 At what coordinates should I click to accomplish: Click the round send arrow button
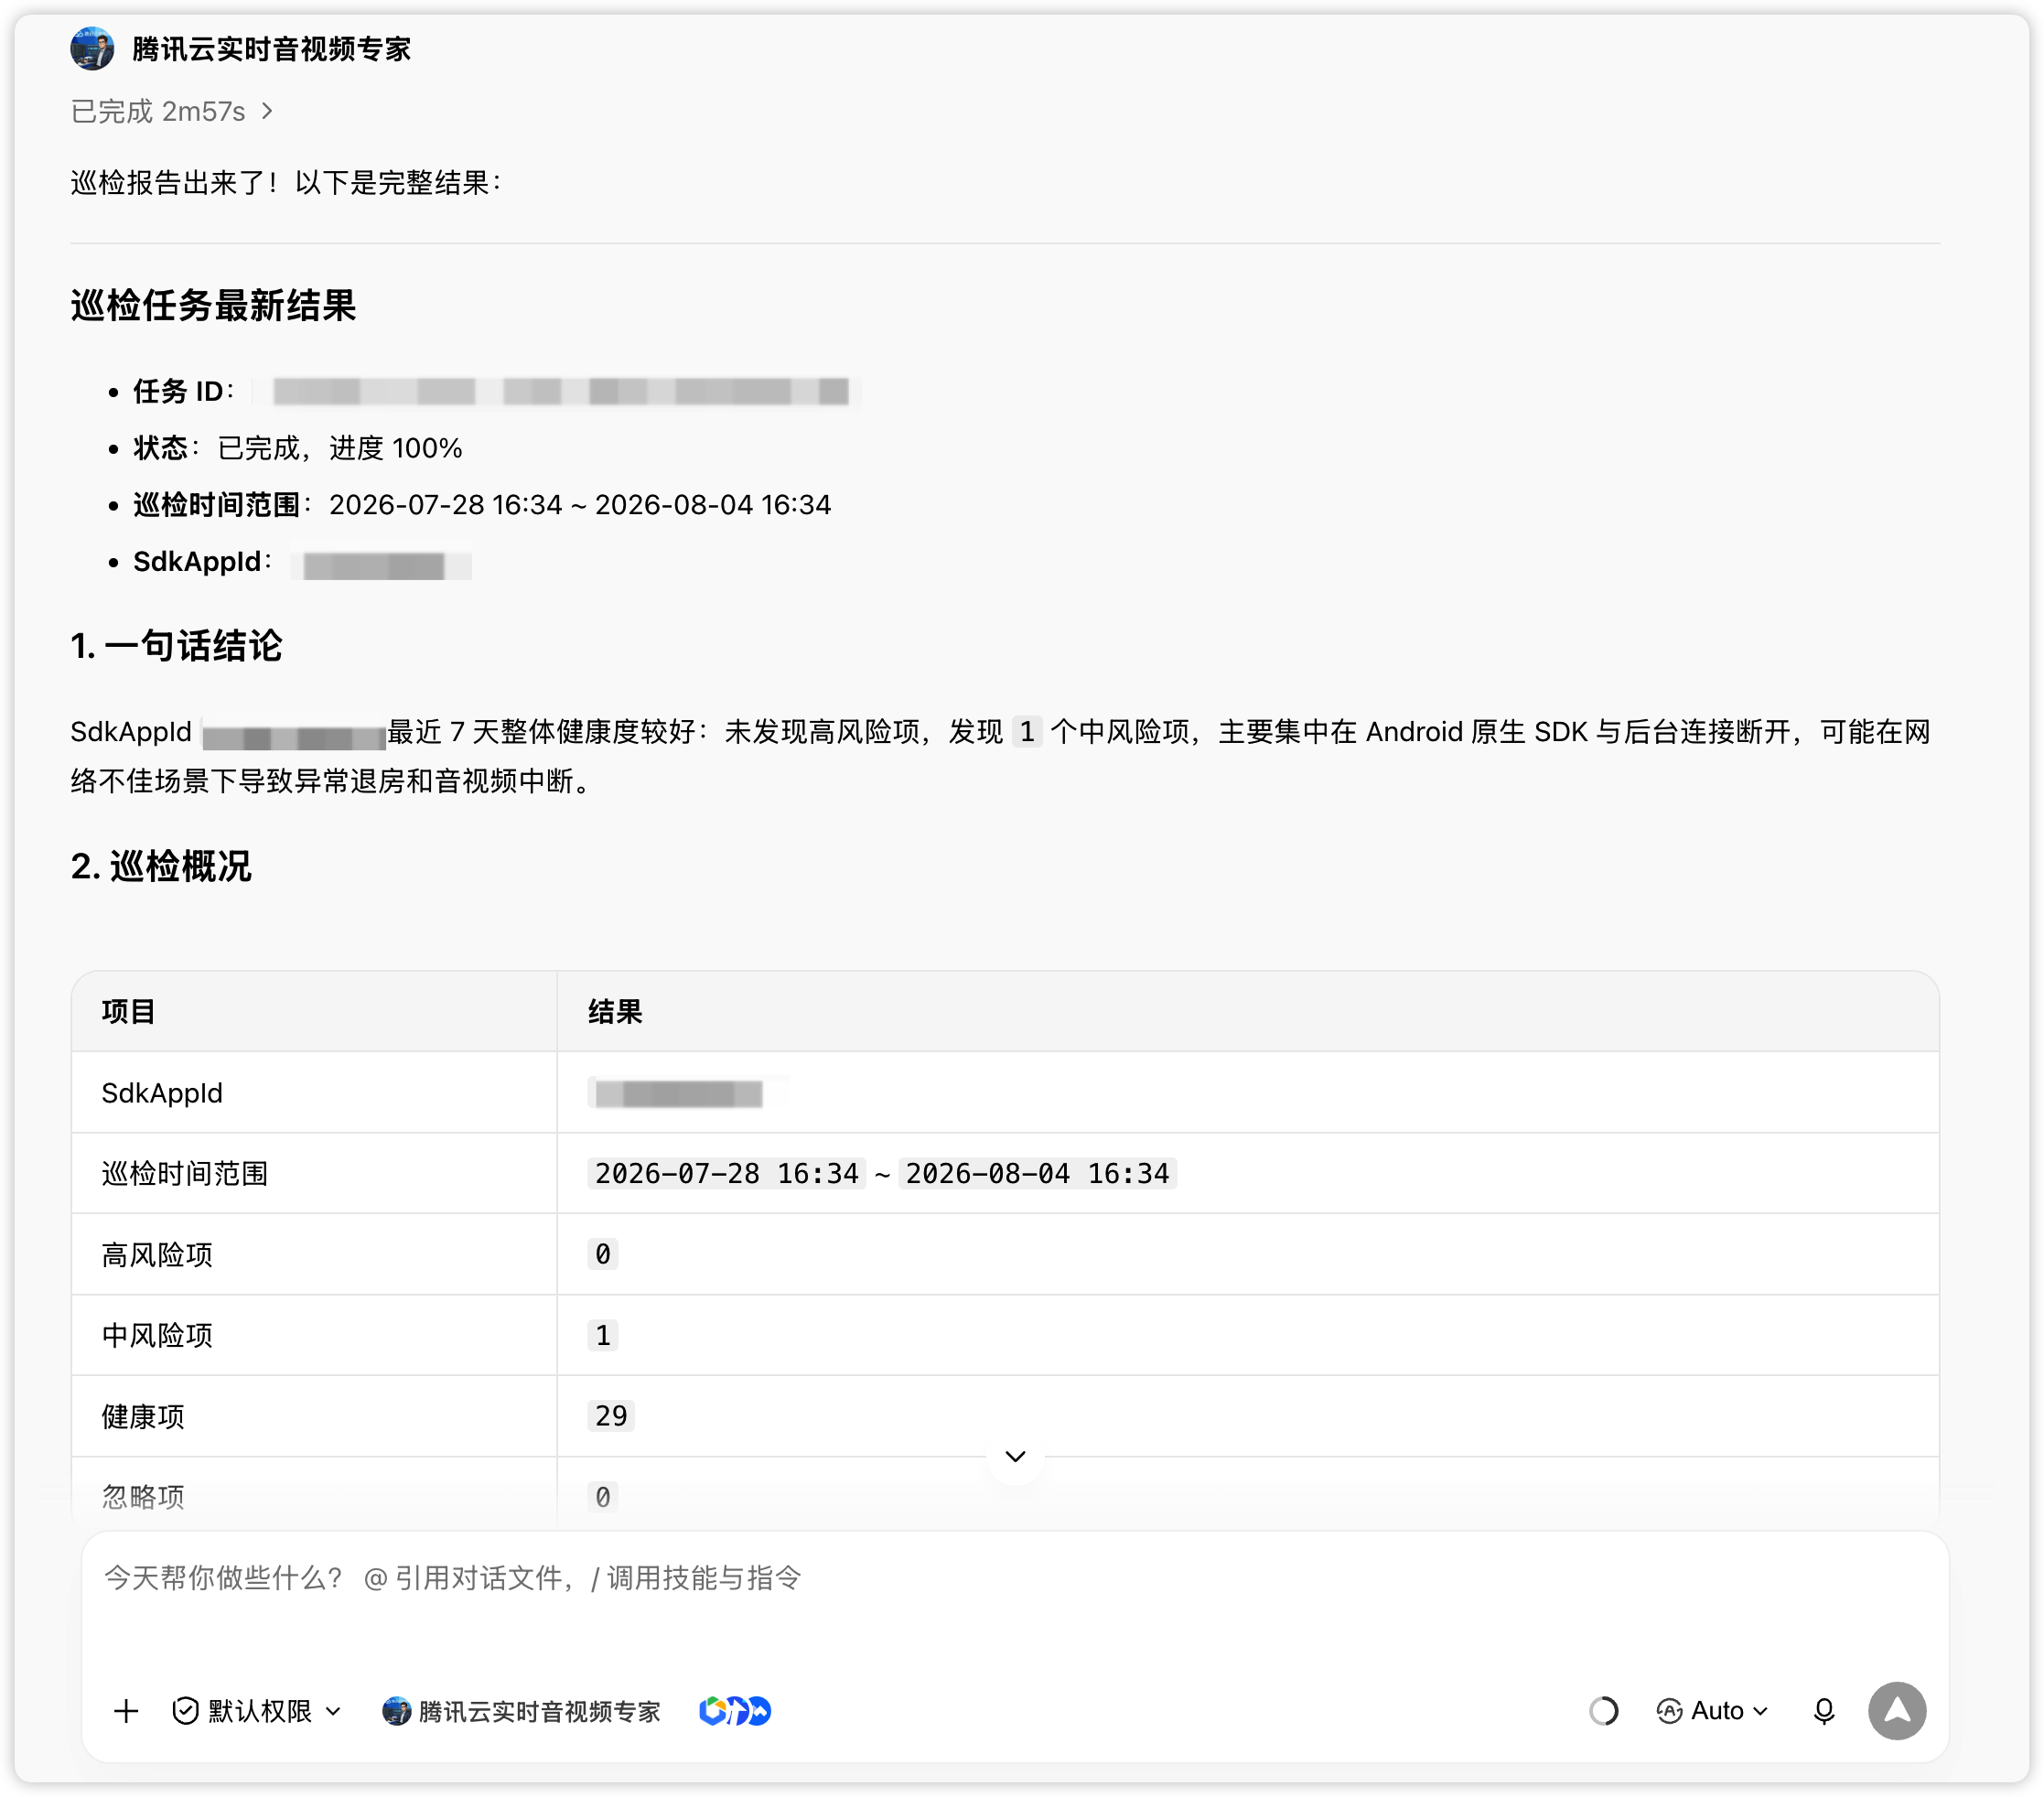coord(1897,1711)
